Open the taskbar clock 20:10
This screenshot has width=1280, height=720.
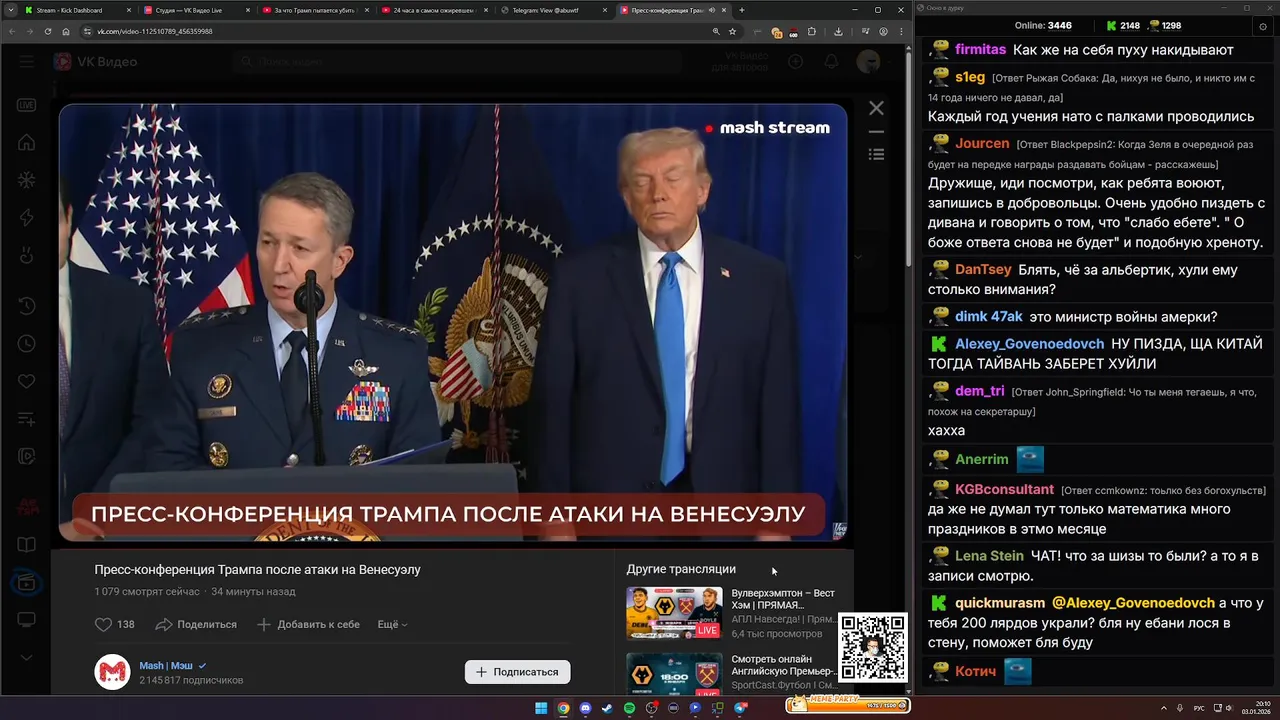click(x=1256, y=707)
